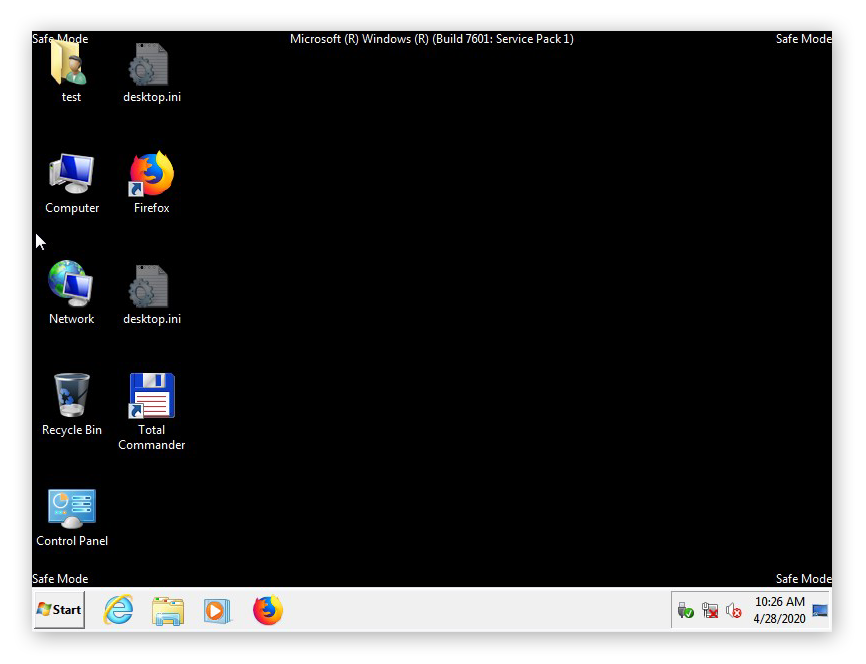Viewport: 866px width, 664px height.
Task: Launch Windows Media Player from the taskbar
Action: tap(217, 609)
